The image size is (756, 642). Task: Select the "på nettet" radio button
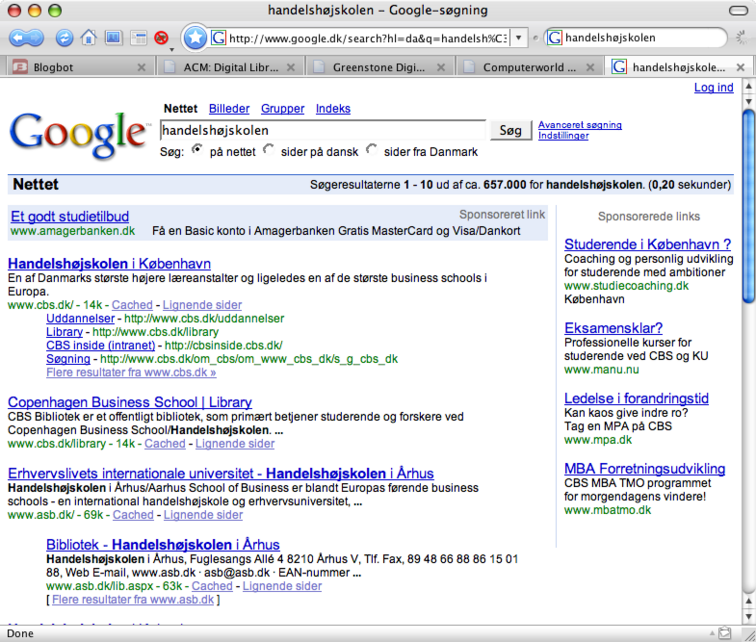point(197,150)
